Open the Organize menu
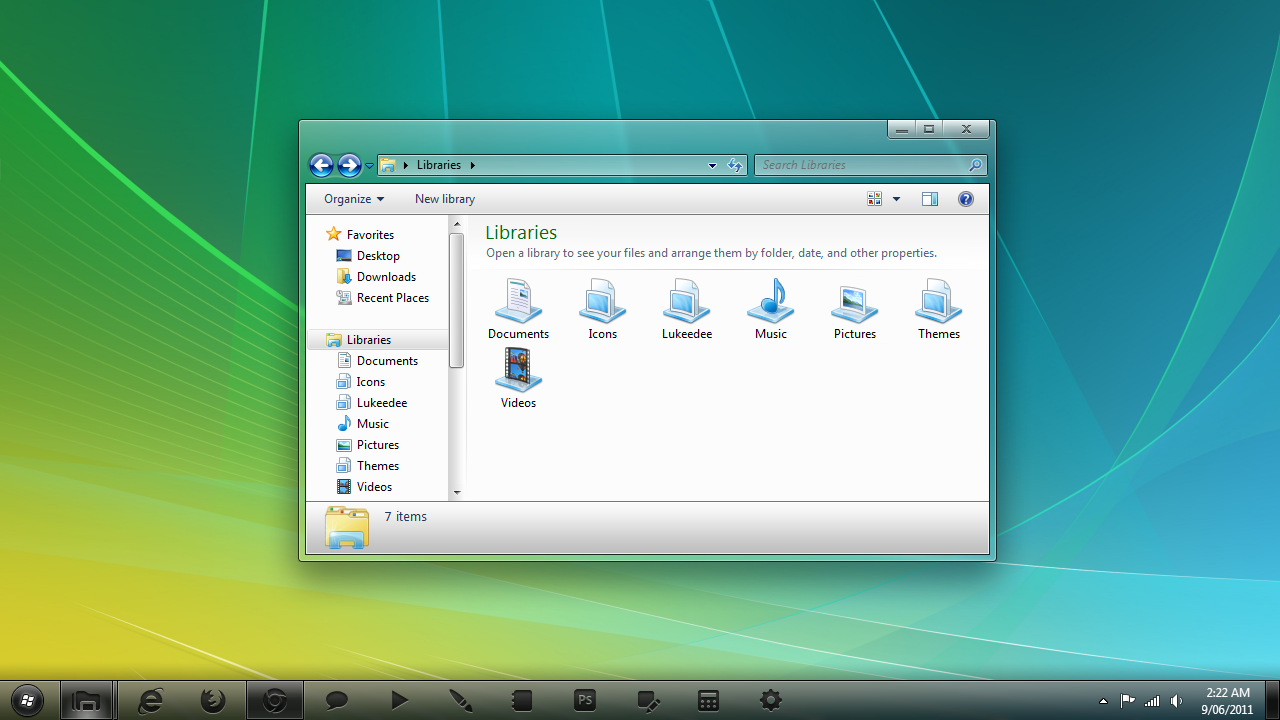Screen dimensions: 1280x720 pyautogui.click(x=354, y=199)
